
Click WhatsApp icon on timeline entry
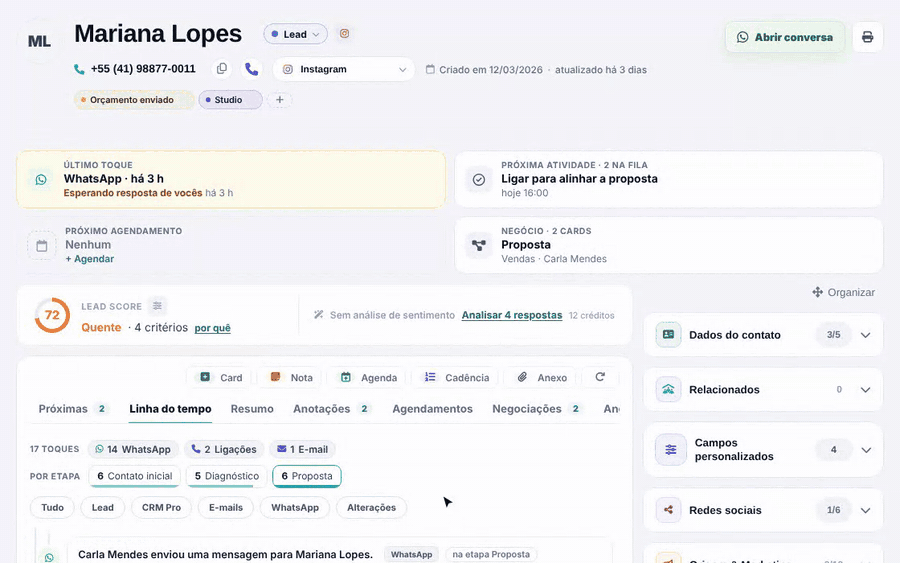pyautogui.click(x=49, y=557)
